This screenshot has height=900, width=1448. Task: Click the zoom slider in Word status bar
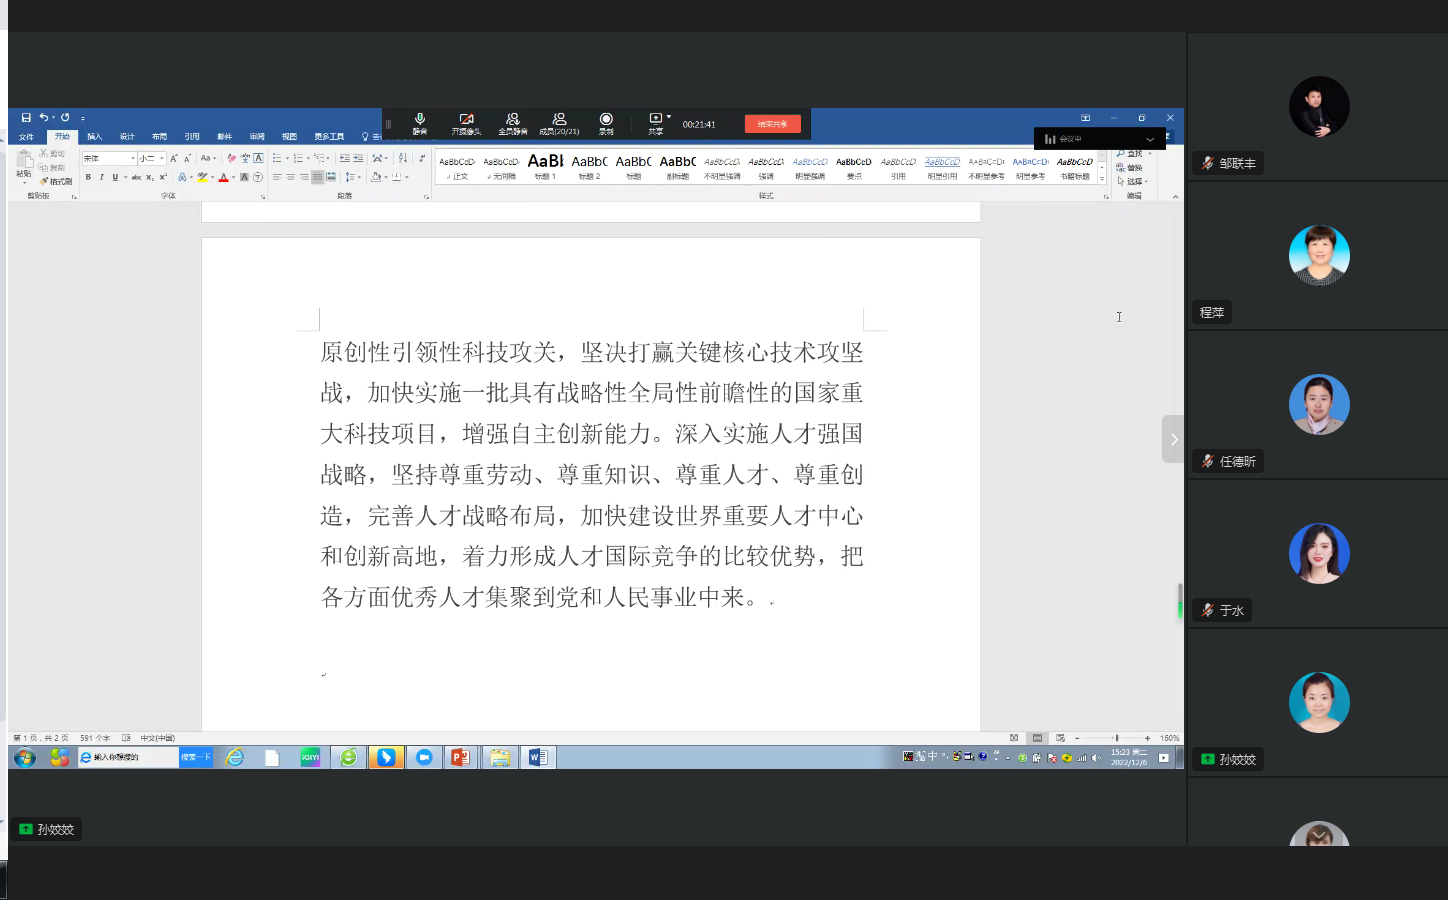[1116, 738]
